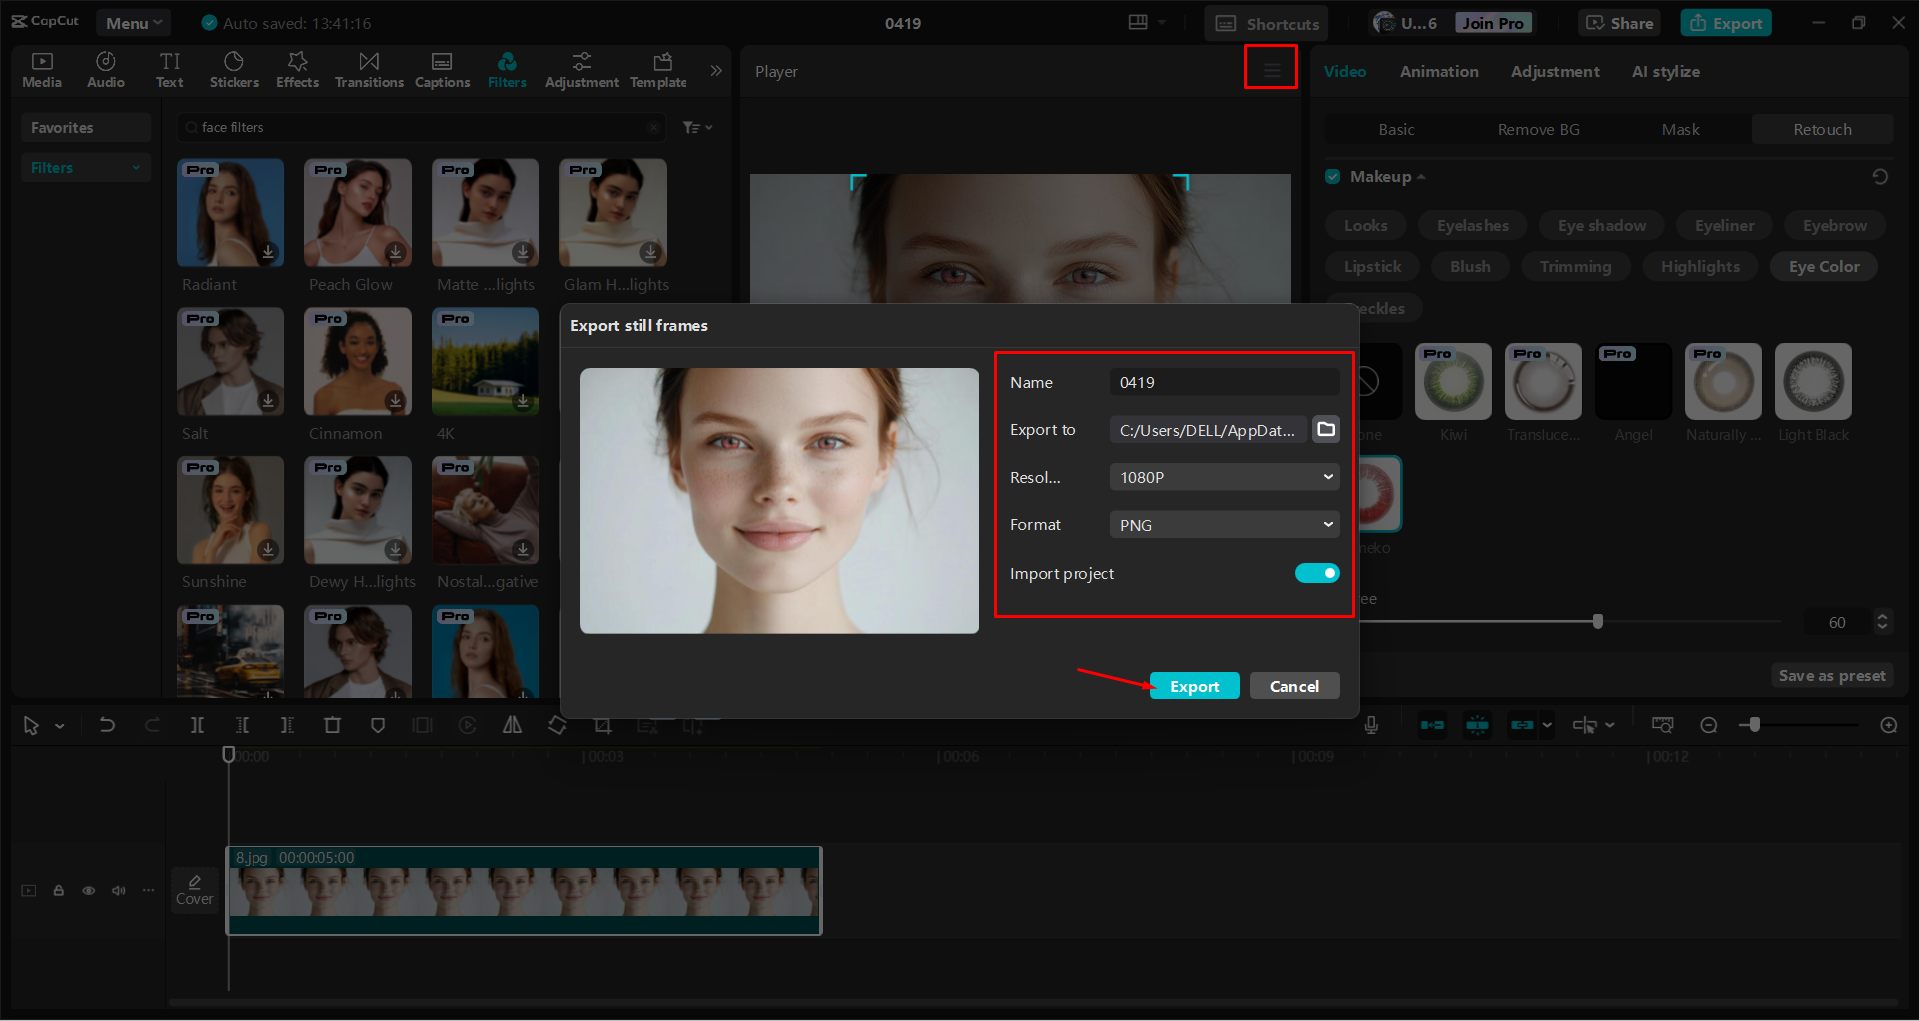Click the Delete trash icon in timeline toolbar
1919x1021 pixels.
(333, 725)
